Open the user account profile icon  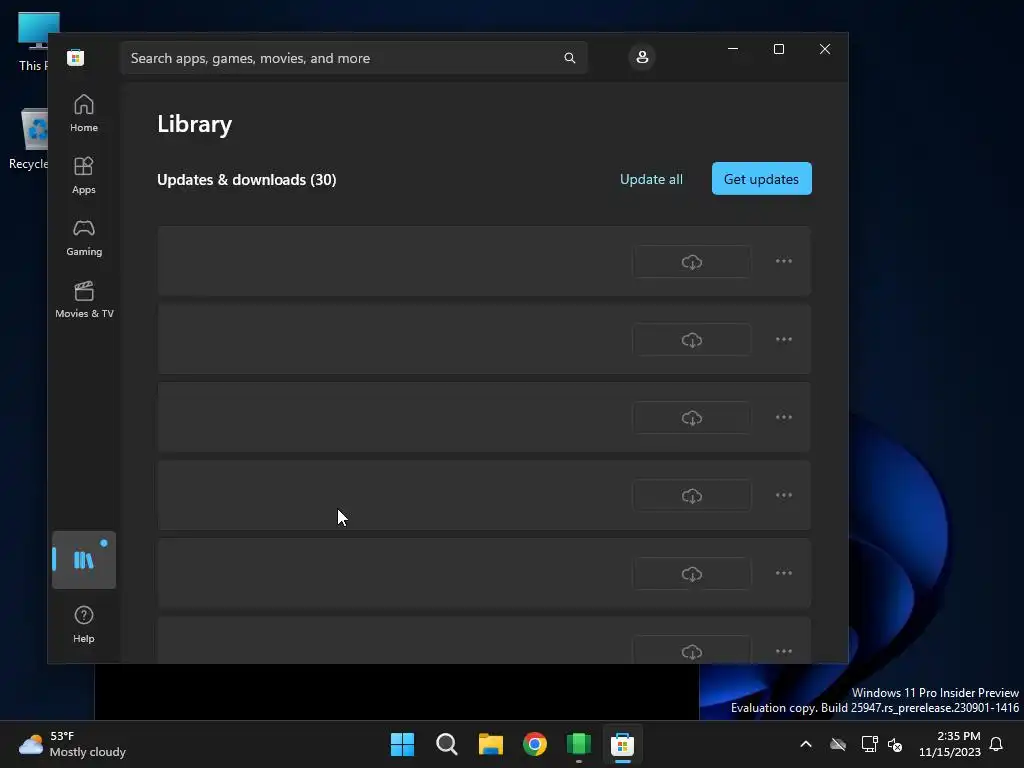click(642, 57)
